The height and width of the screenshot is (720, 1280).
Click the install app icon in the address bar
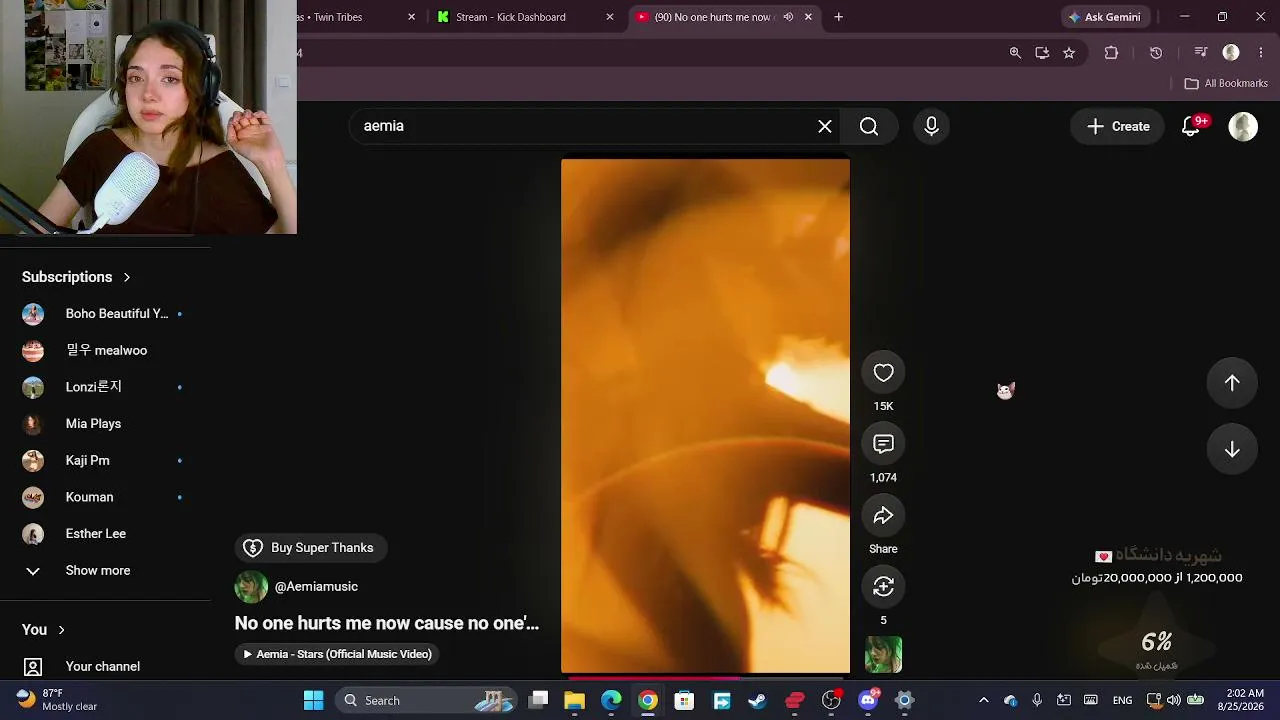pyautogui.click(x=1042, y=53)
